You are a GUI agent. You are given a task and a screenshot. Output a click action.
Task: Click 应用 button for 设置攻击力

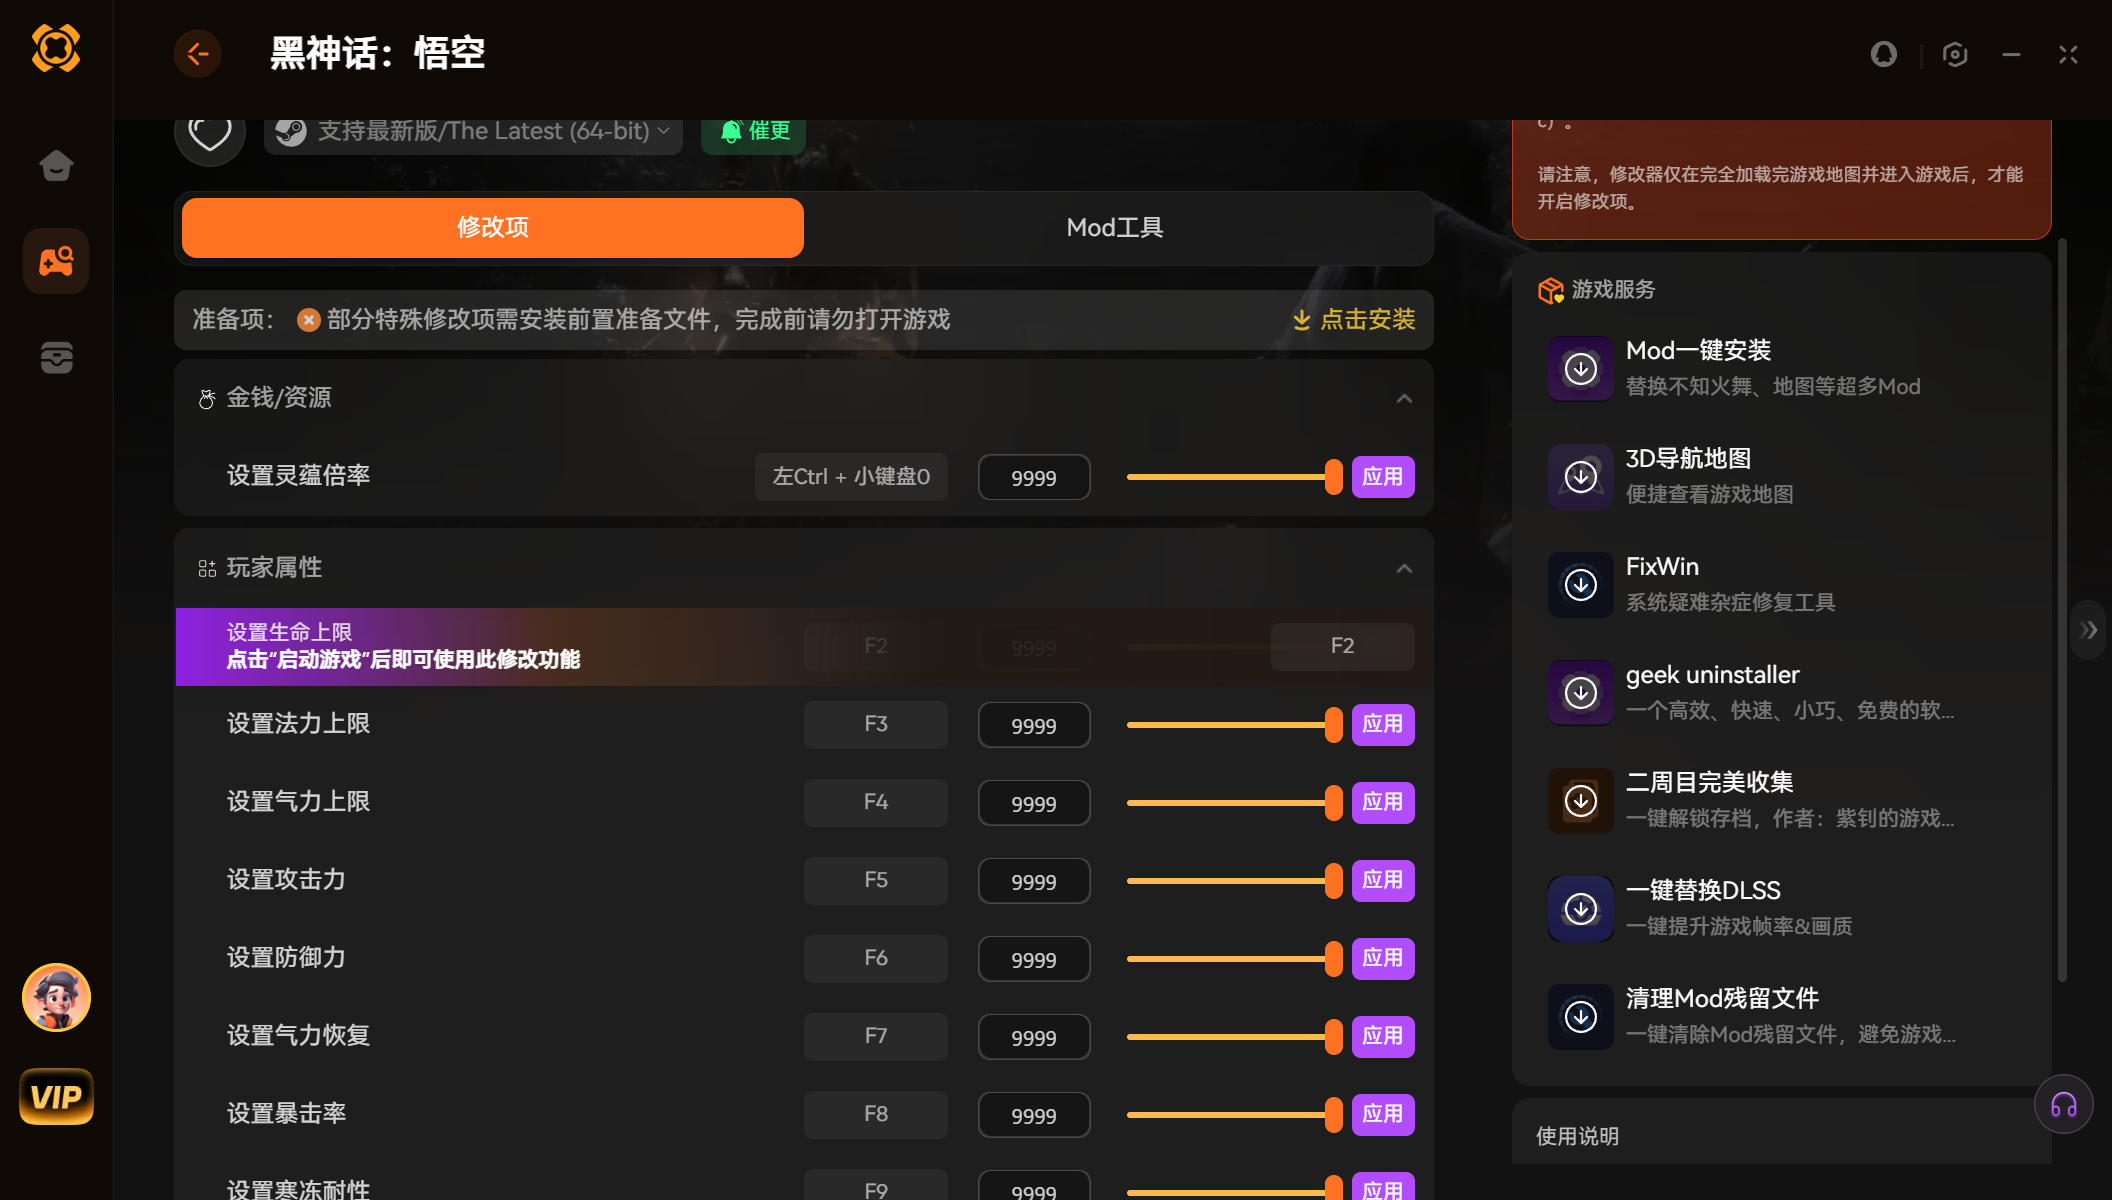click(x=1382, y=881)
